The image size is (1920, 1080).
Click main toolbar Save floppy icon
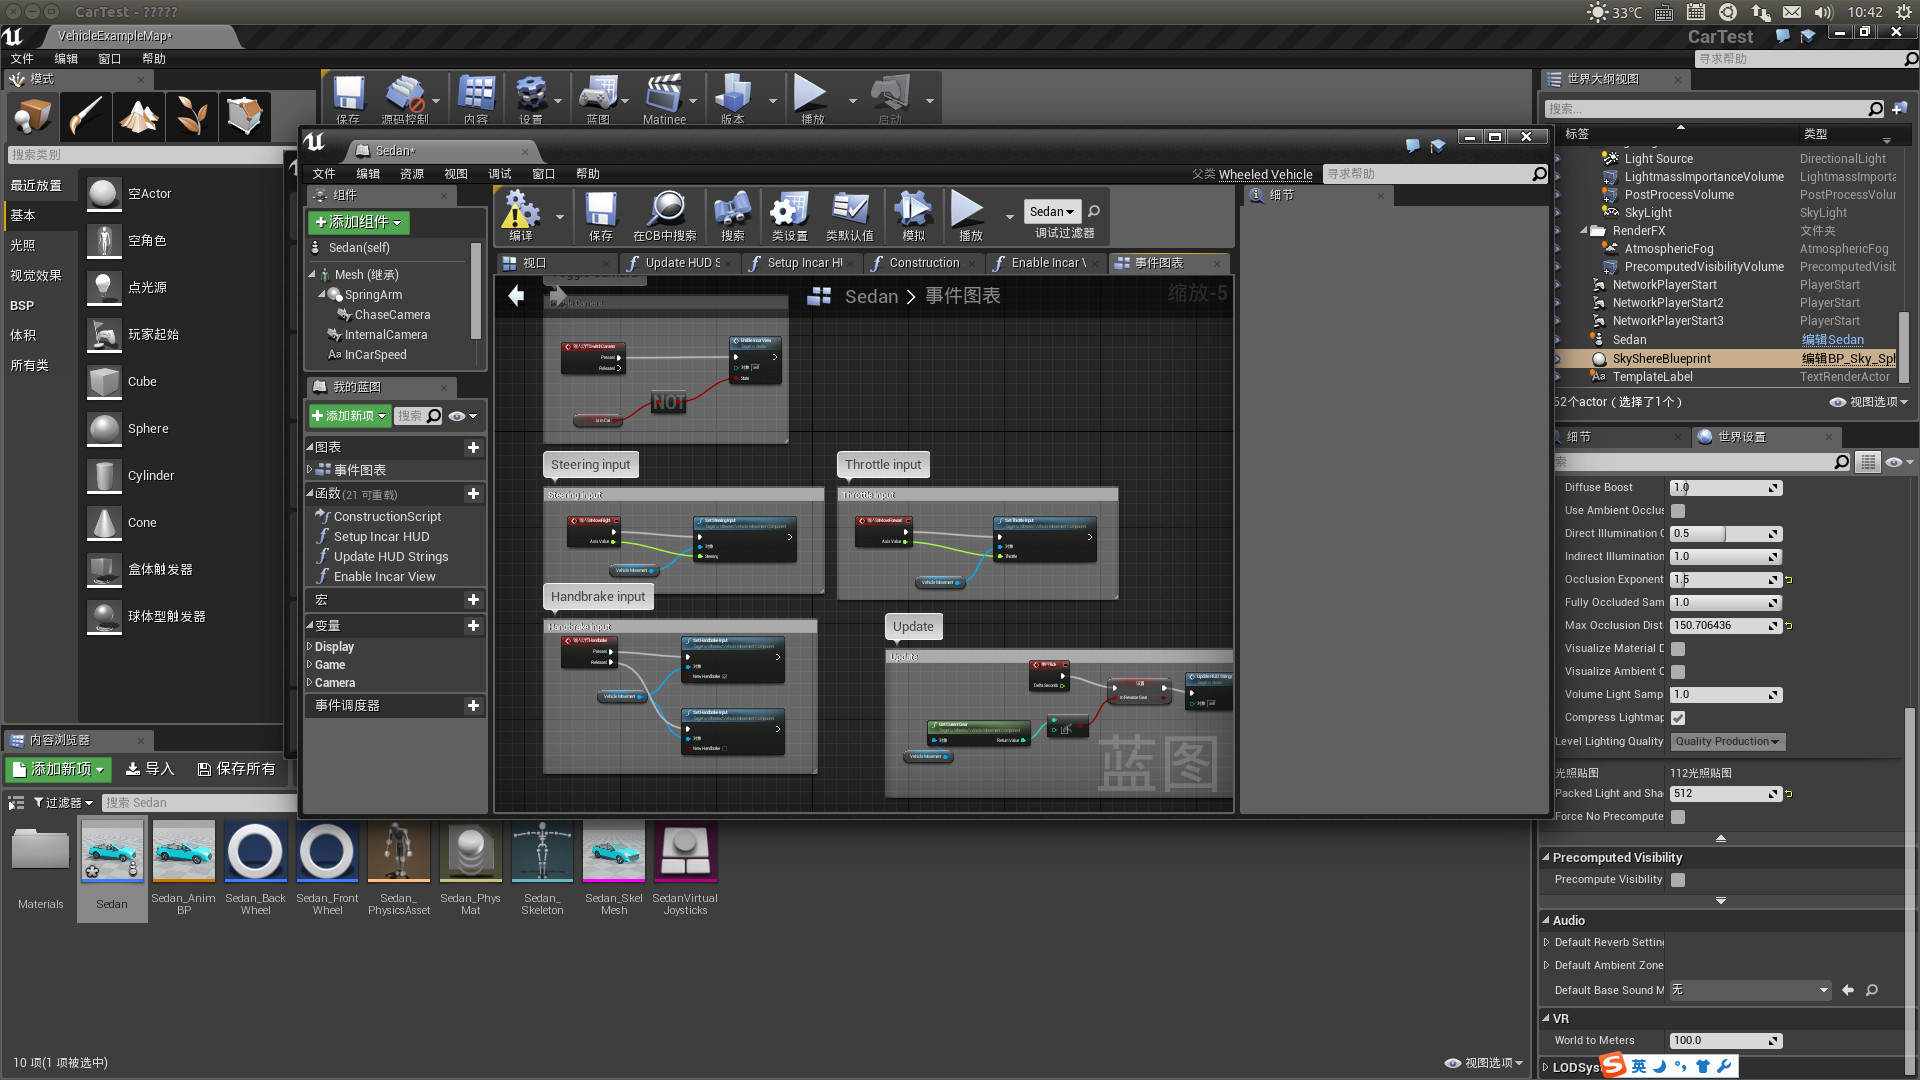tap(348, 98)
